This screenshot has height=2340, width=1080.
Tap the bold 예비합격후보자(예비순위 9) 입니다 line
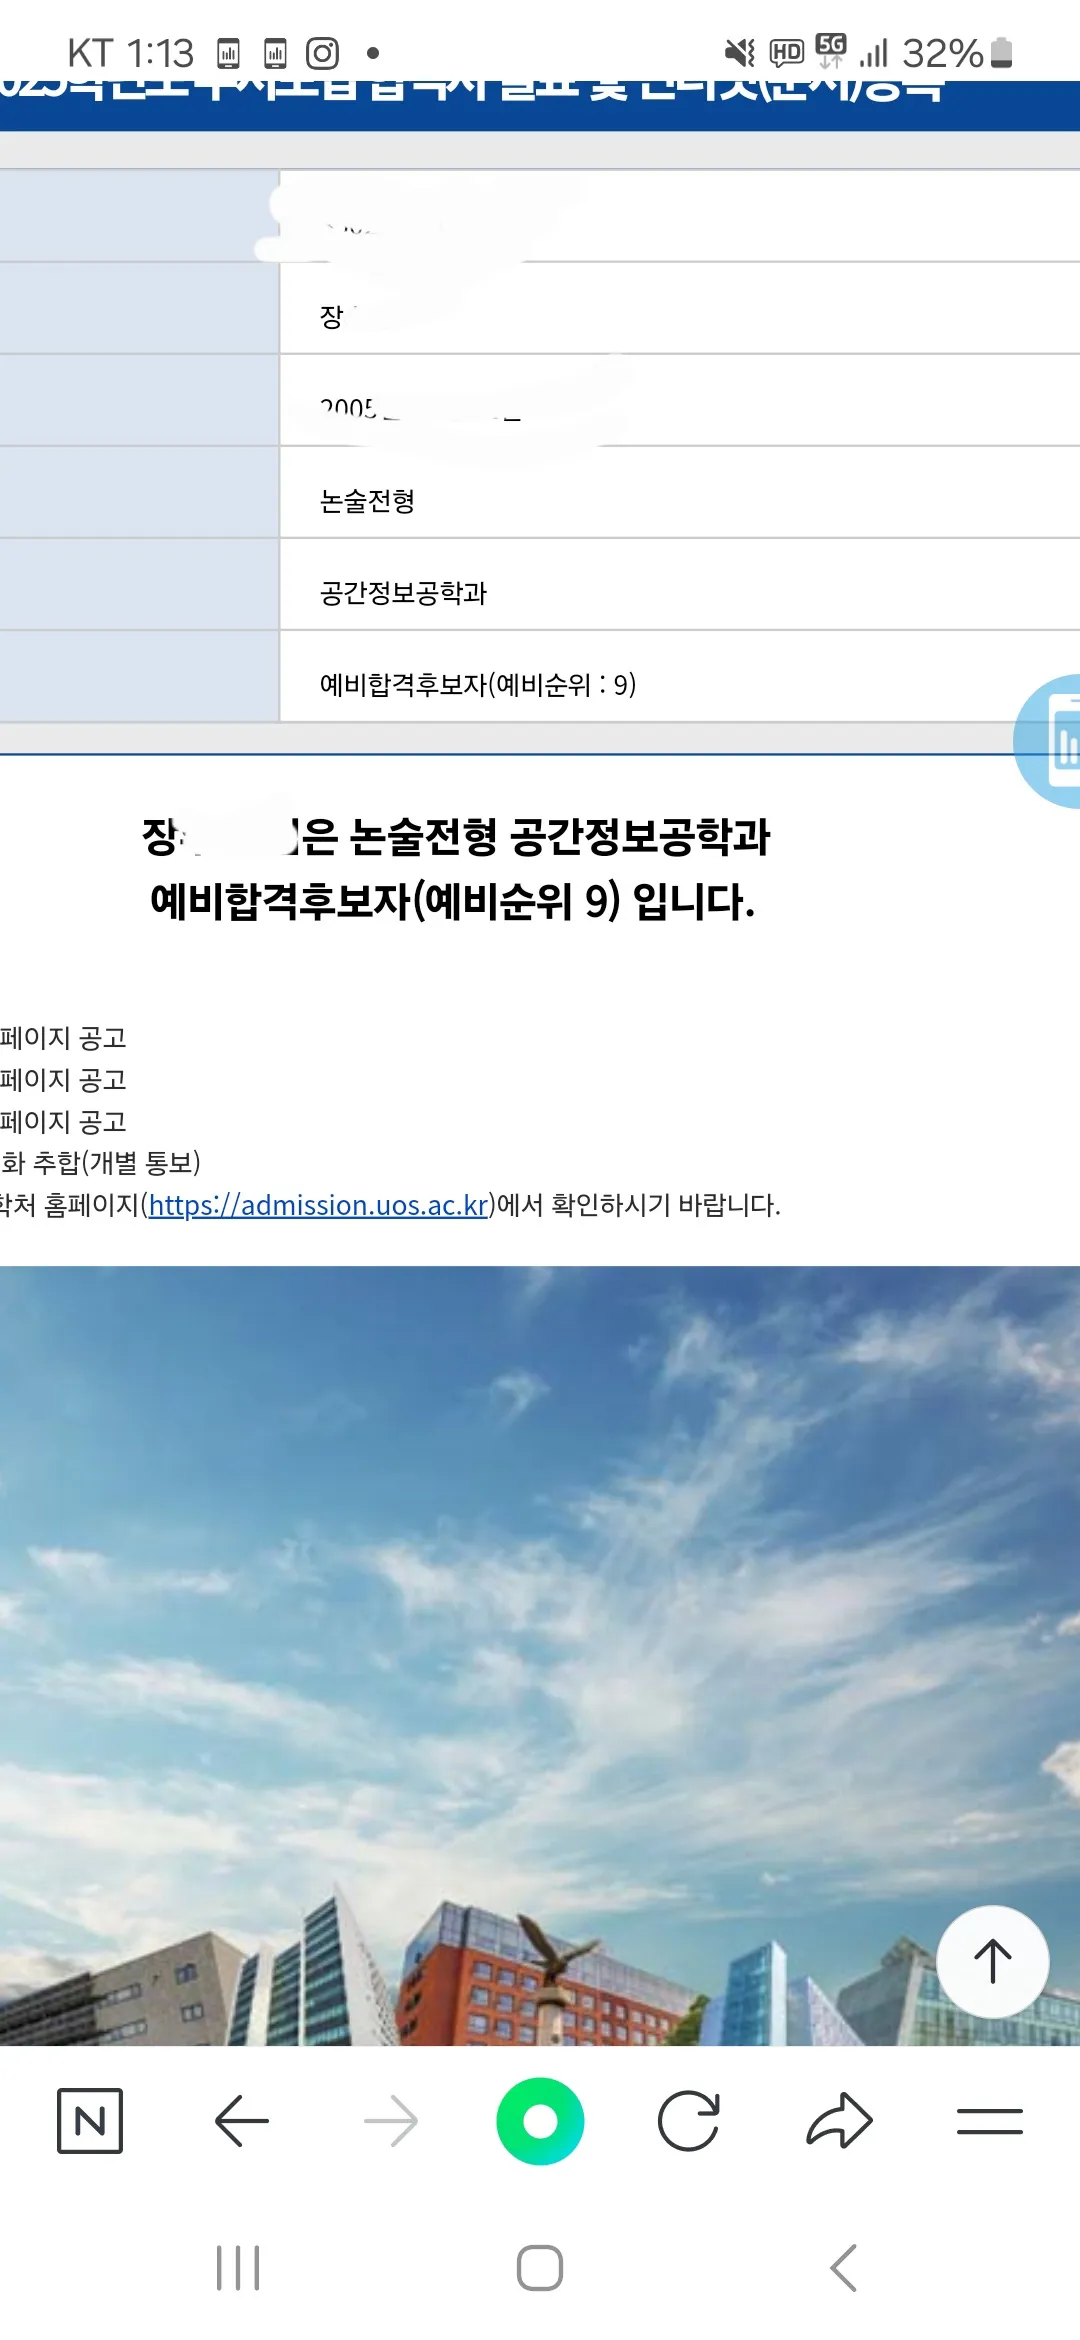pyautogui.click(x=452, y=901)
